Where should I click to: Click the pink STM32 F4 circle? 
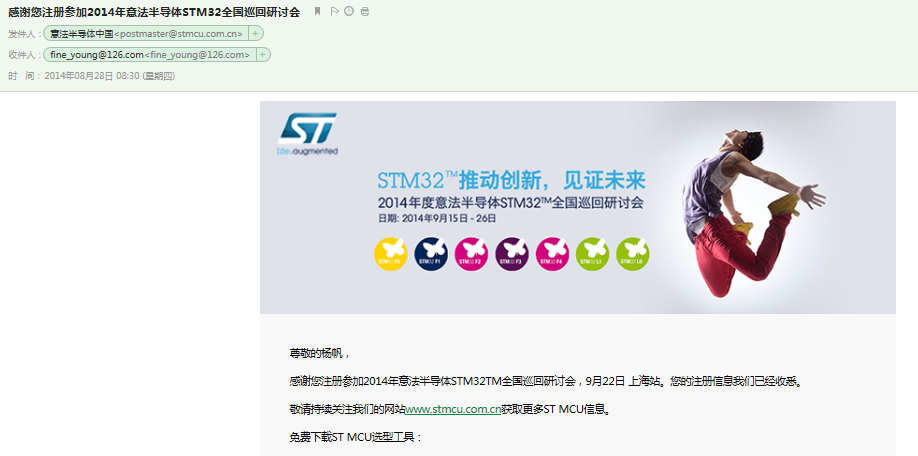point(552,254)
